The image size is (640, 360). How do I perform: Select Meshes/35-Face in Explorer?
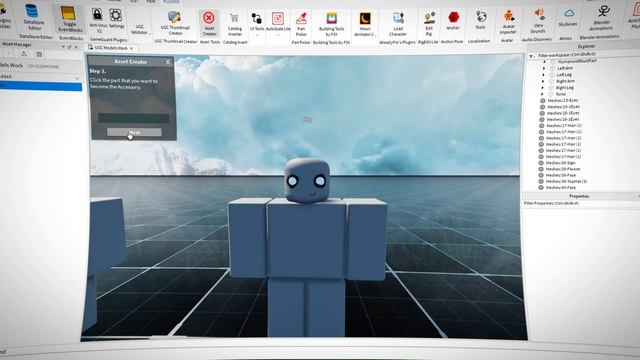(560, 175)
